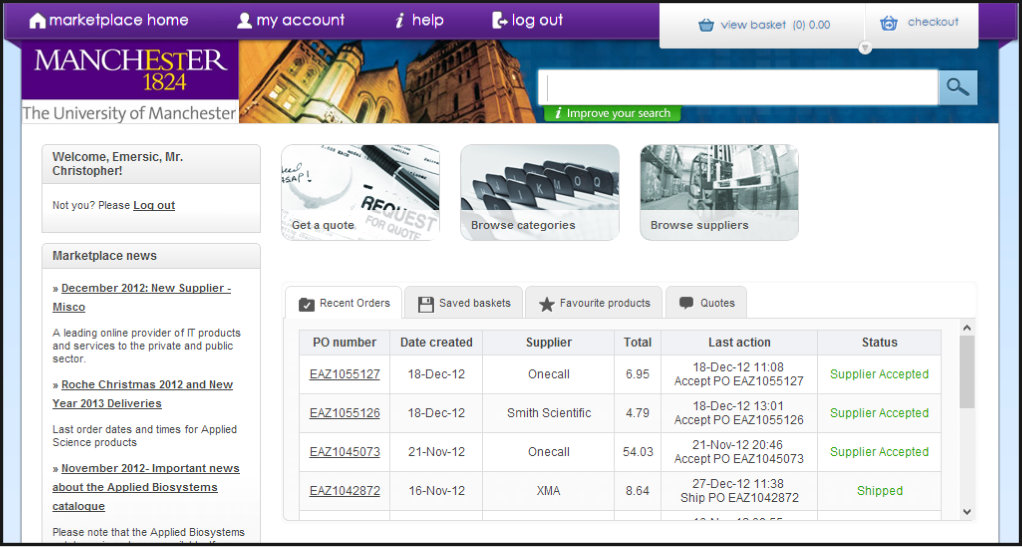Screen dimensions: 1022x547
Task: Click Smith Scientific supplier cell
Action: 549,413
